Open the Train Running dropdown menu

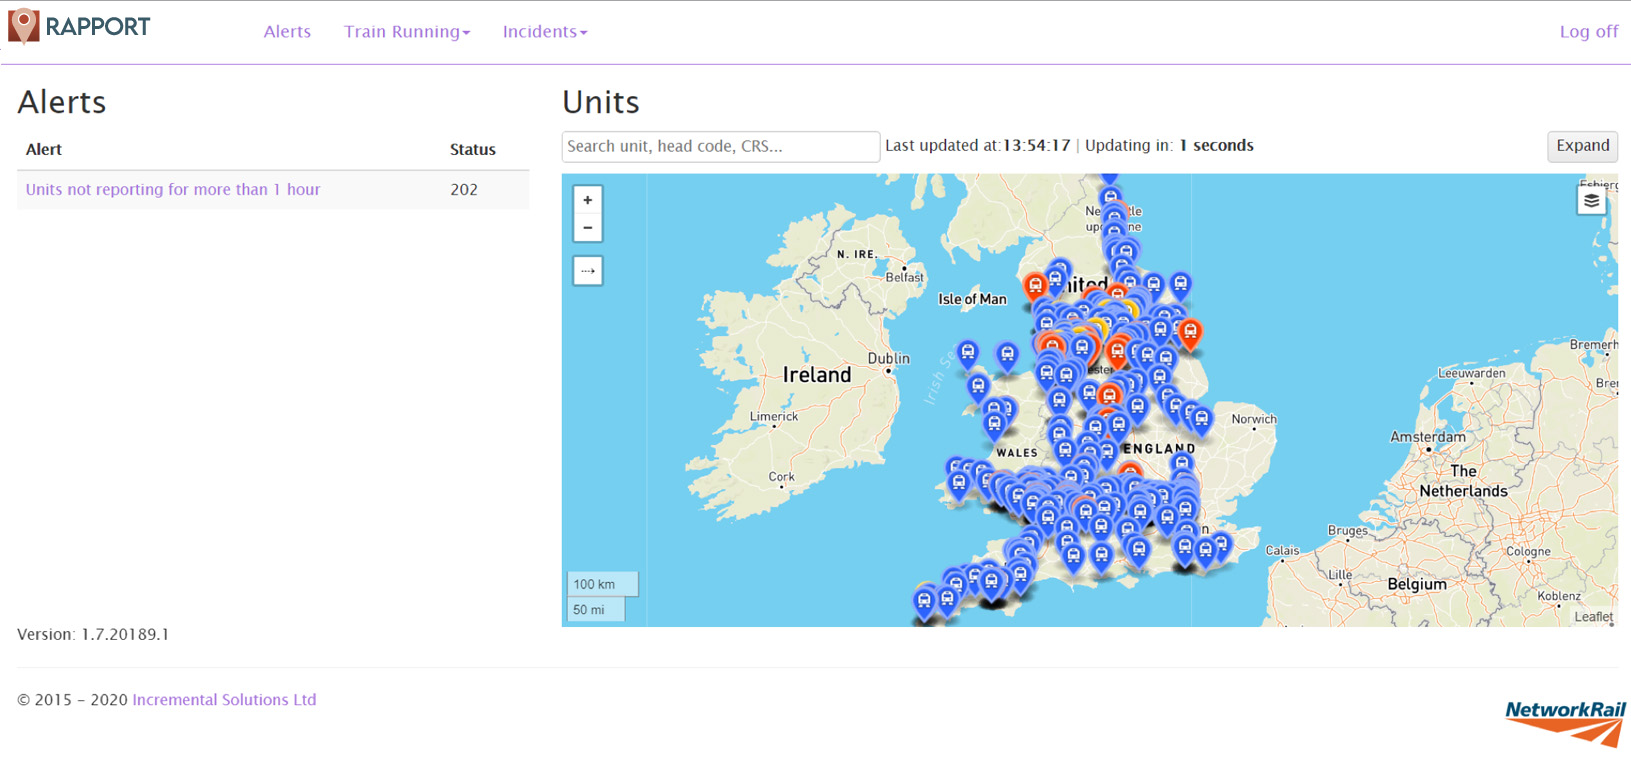point(406,32)
